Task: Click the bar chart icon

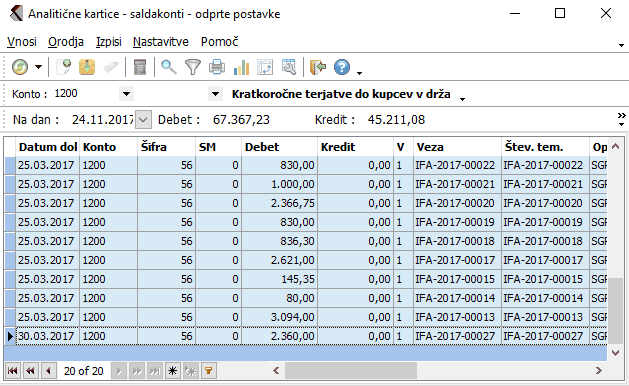Action: [241, 67]
